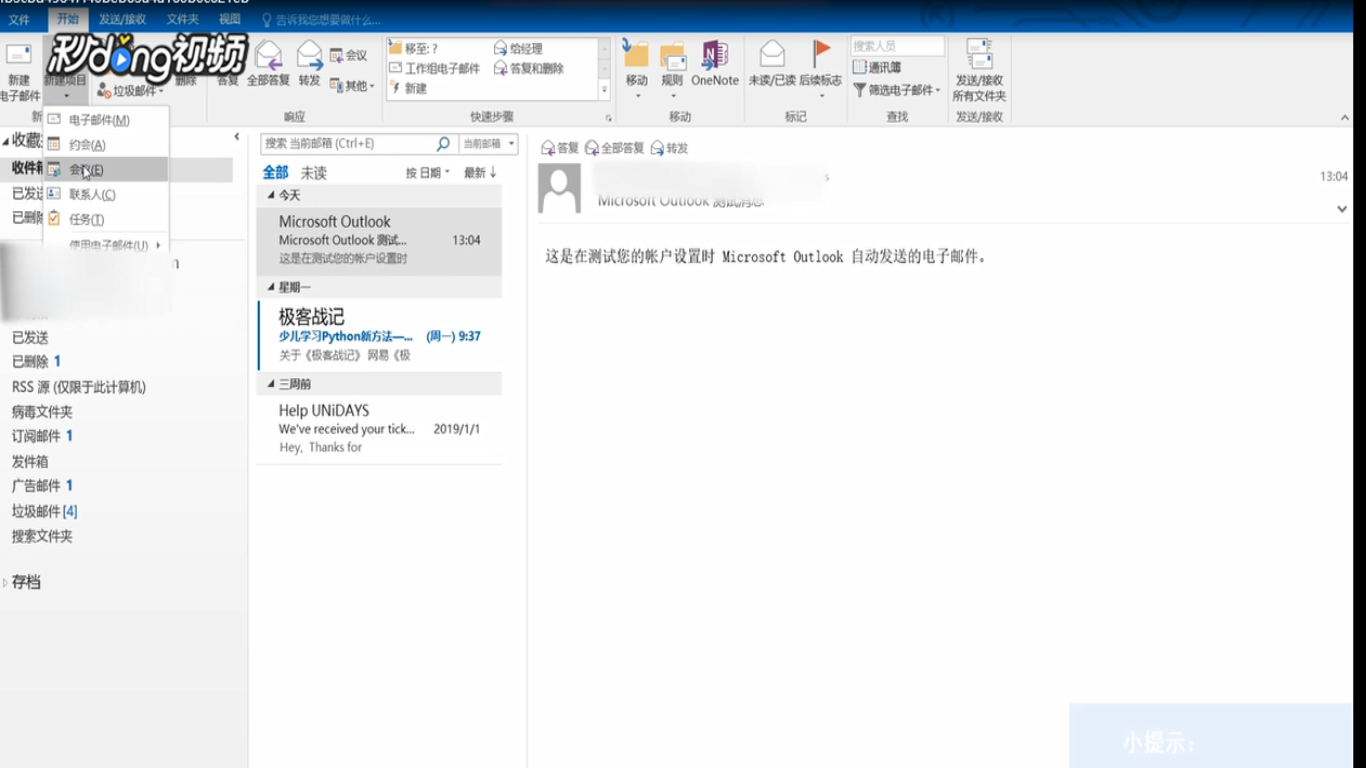Click the search magnifier icon
Viewport: 1366px width, 768px height.
tap(444, 144)
